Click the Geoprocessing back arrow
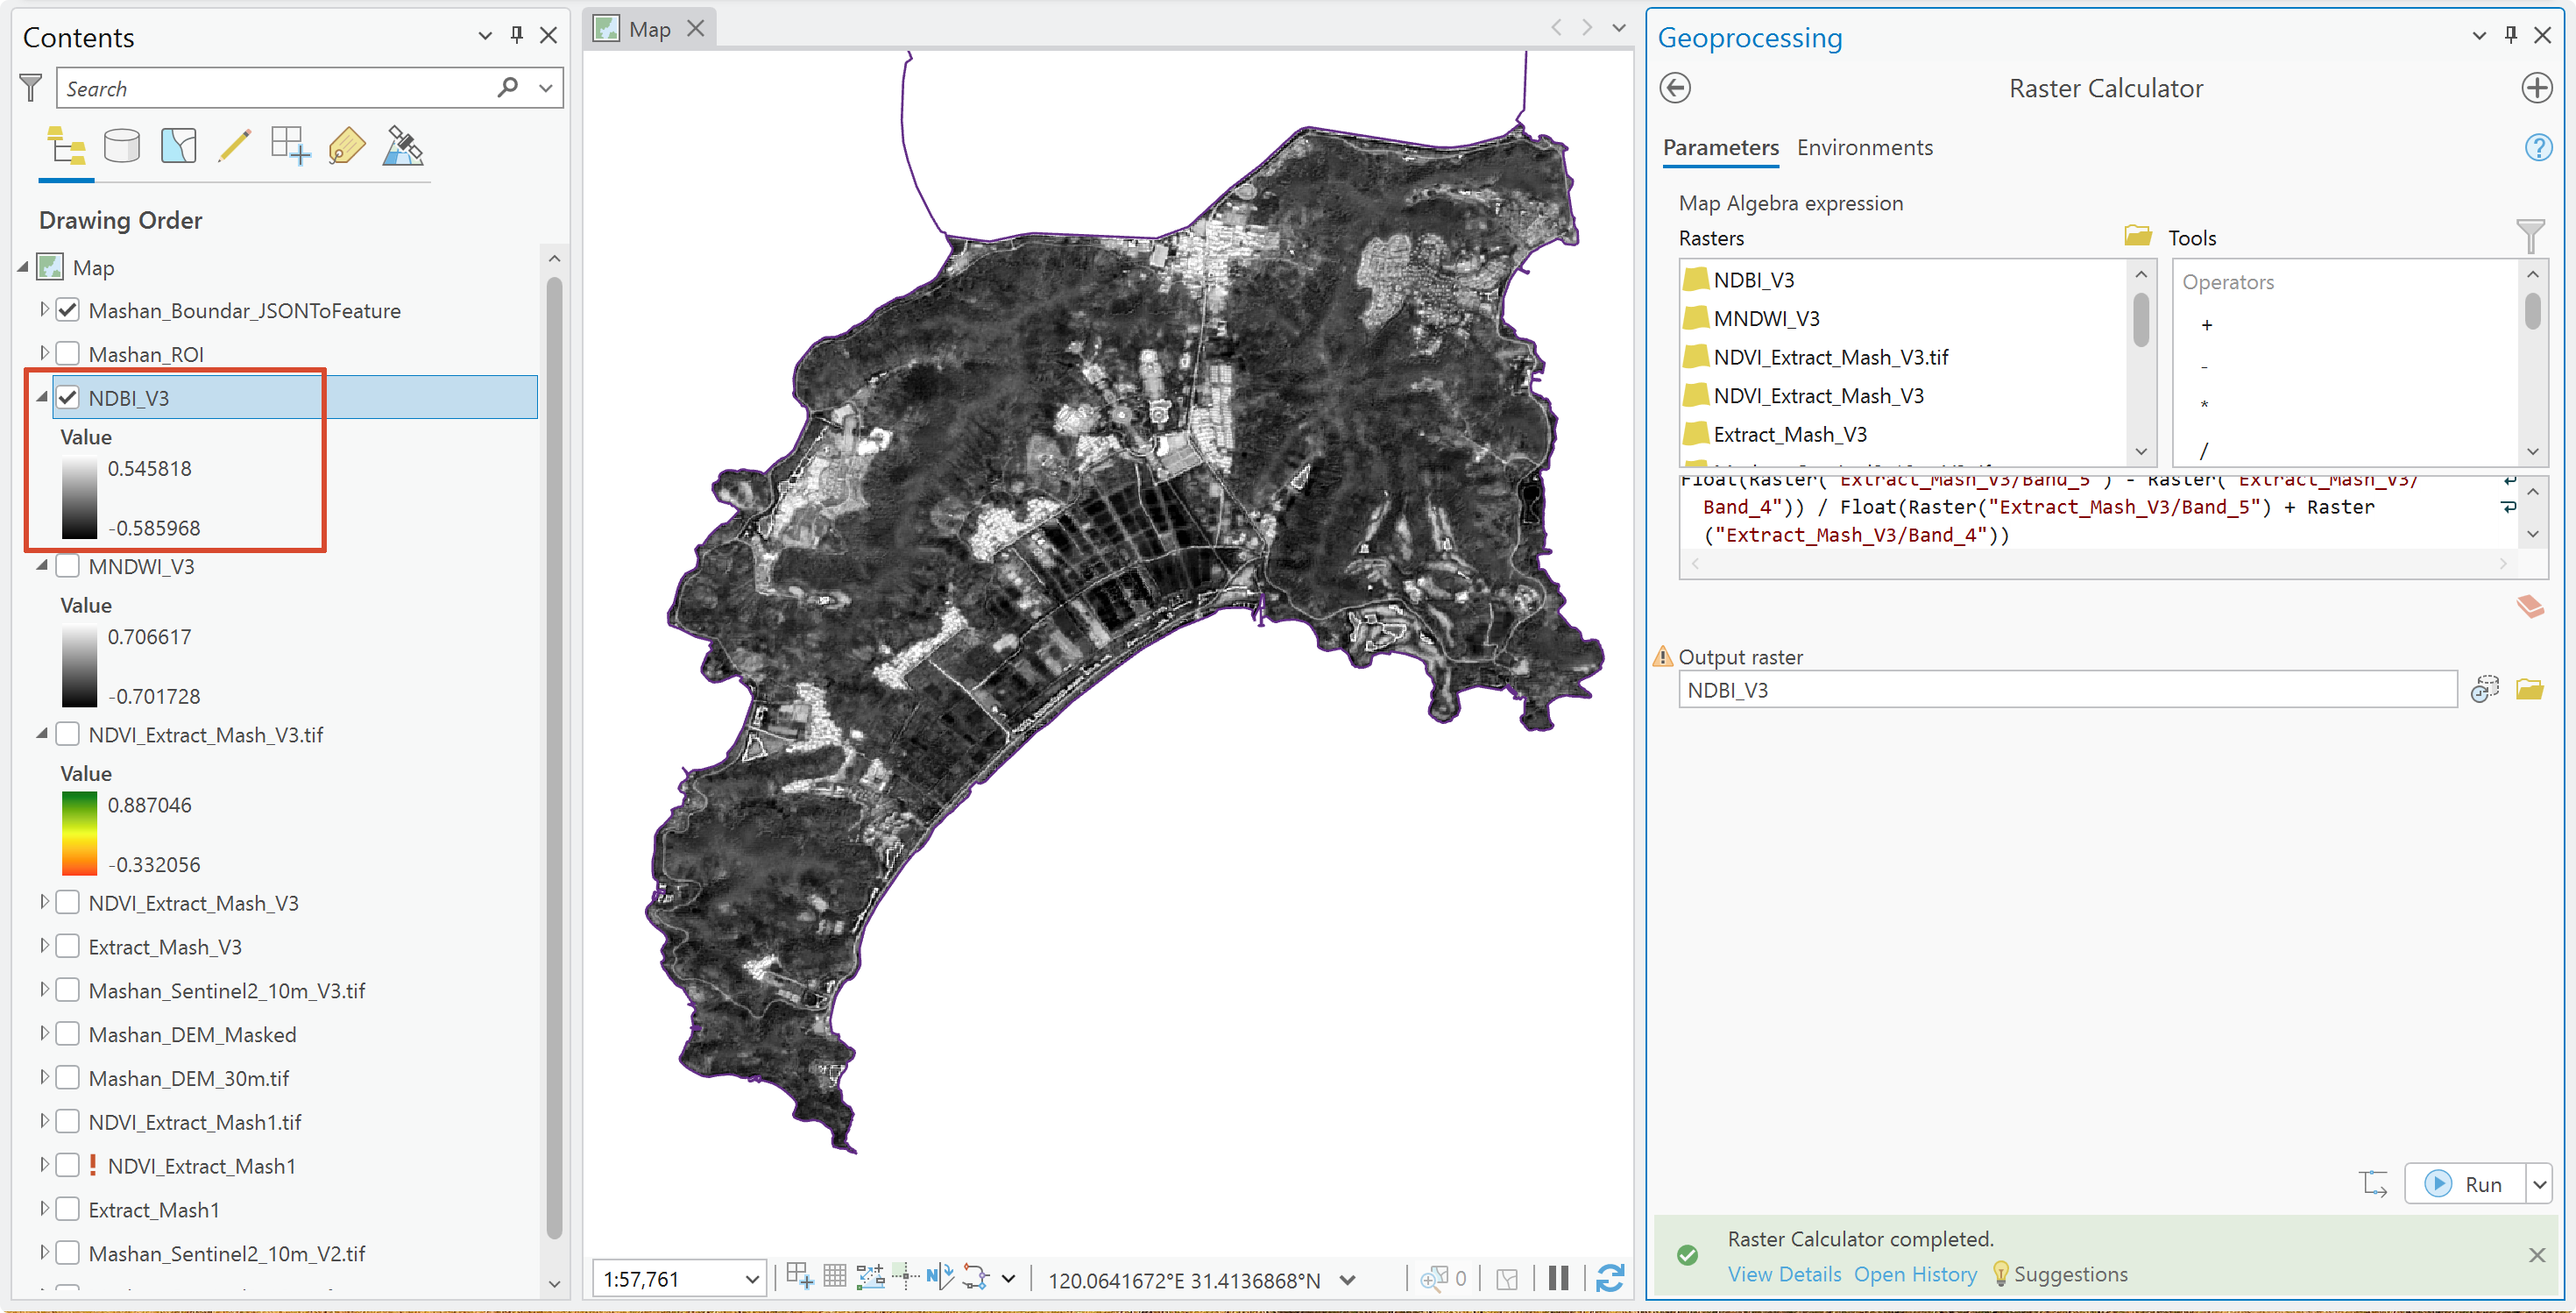This screenshot has width=2576, height=1313. (1675, 88)
